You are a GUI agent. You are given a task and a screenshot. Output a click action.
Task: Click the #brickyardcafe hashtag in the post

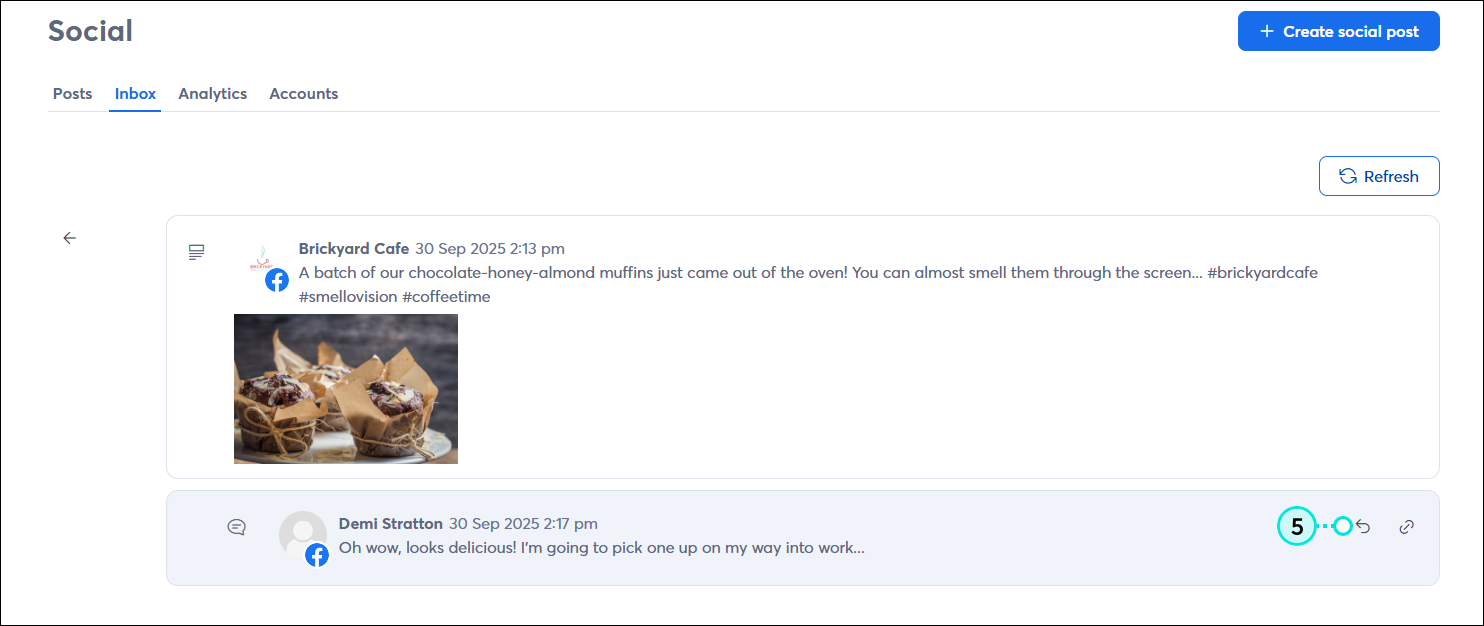pos(1263,273)
